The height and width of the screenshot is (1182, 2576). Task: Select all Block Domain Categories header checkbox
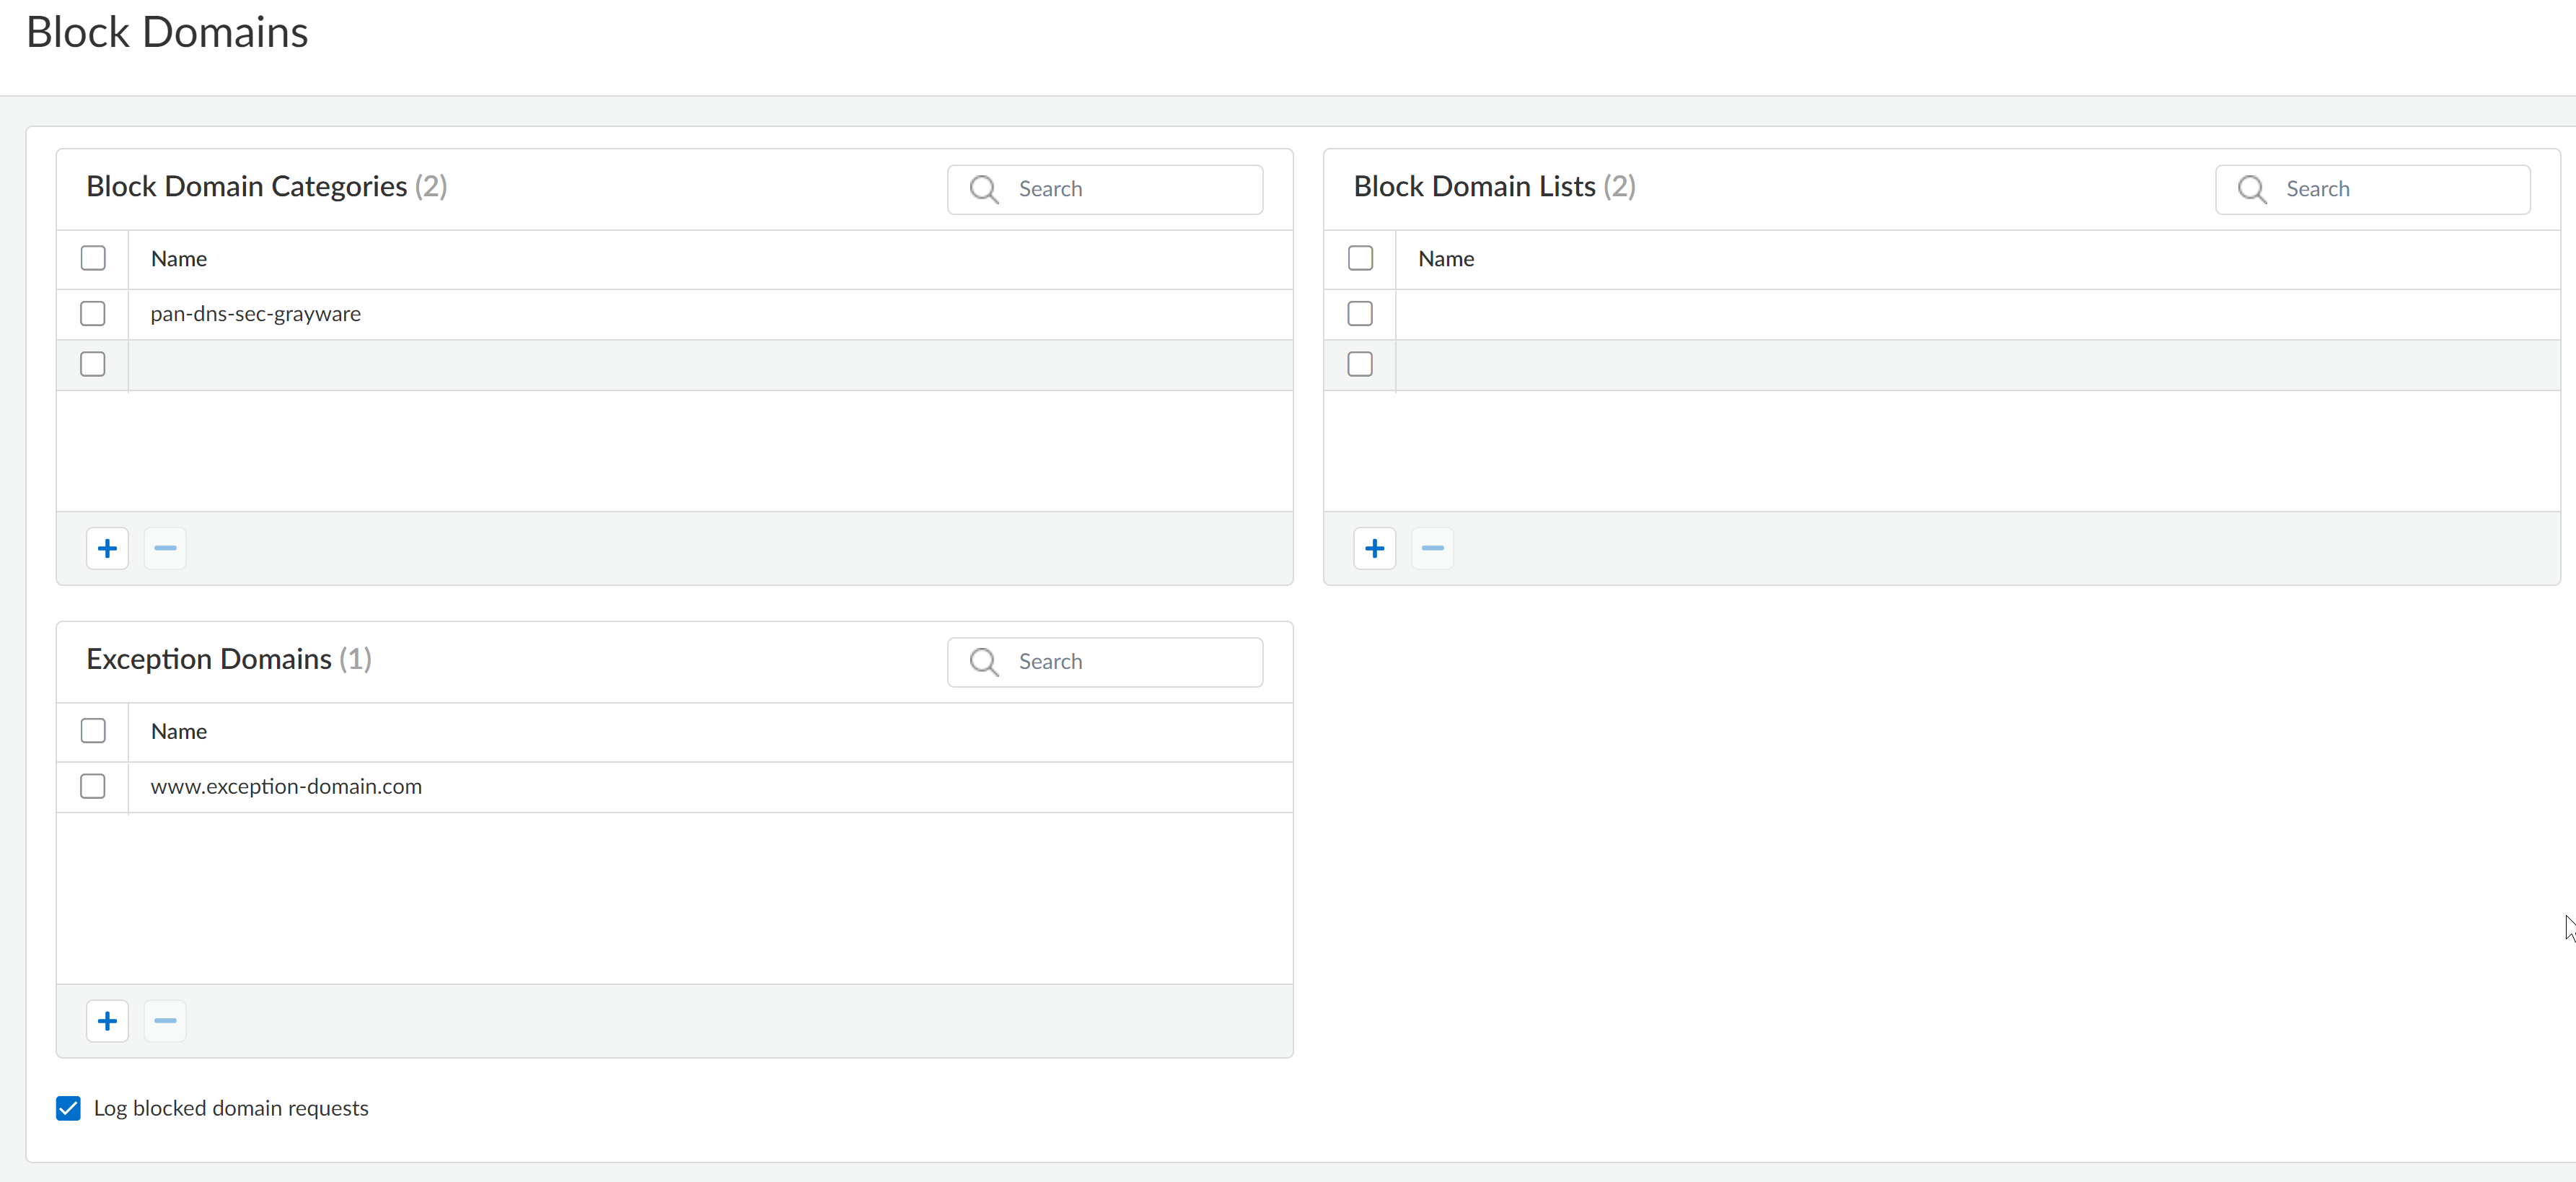pos(93,258)
